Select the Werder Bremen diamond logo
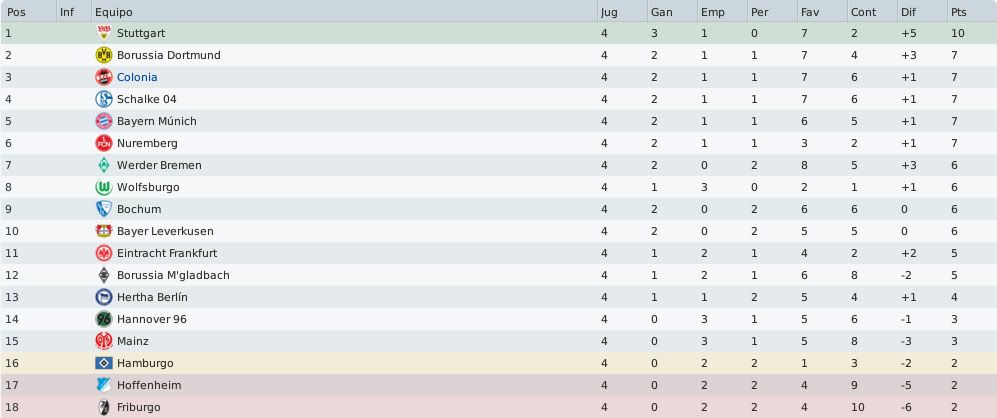The image size is (997, 418). [x=104, y=165]
